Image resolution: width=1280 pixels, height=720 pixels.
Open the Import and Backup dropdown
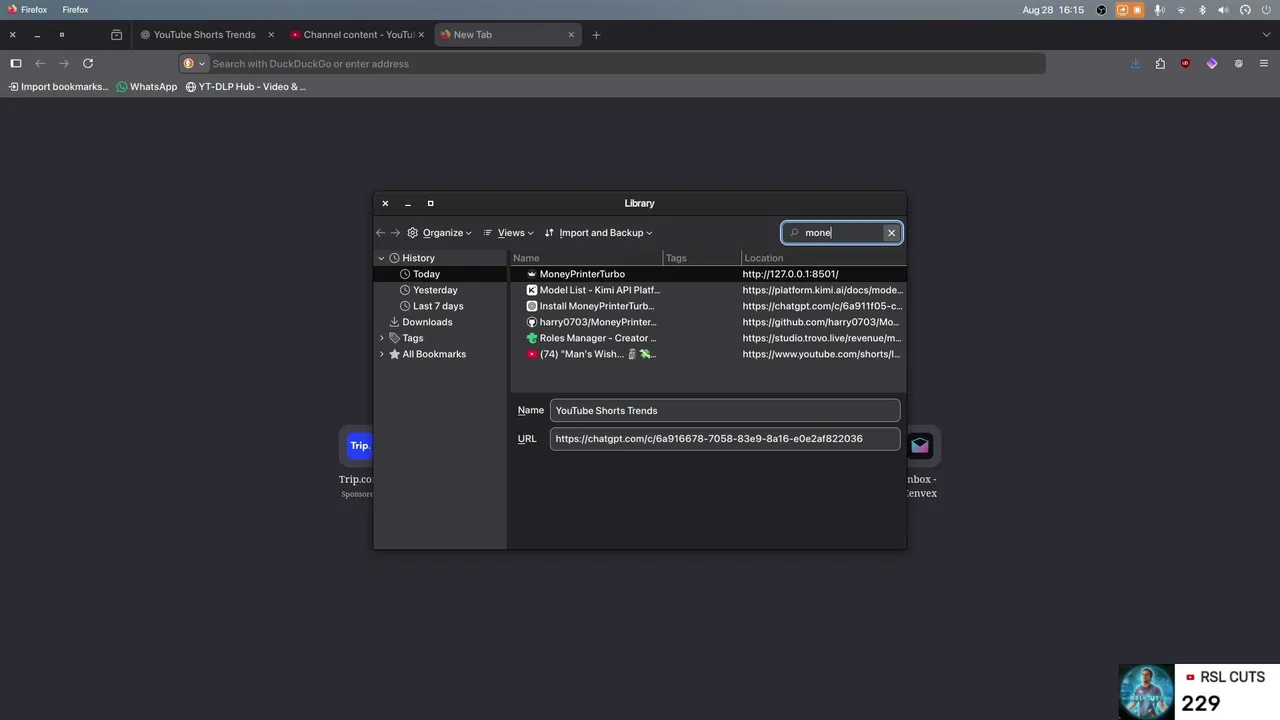click(598, 233)
